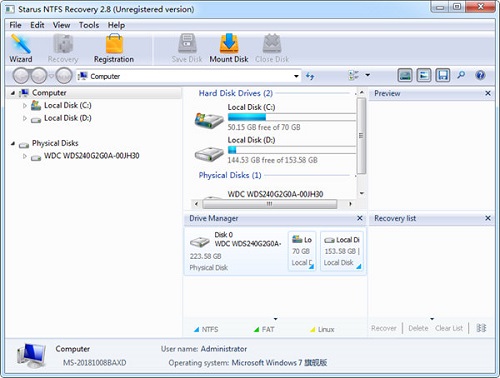This screenshot has width=500, height=378.
Task: Click the FAT legend label
Action: click(268, 329)
